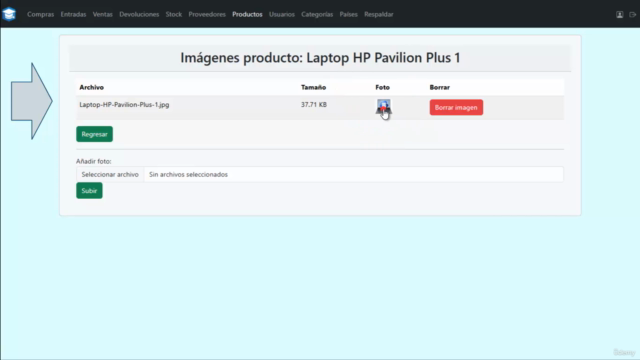Image resolution: width=640 pixels, height=360 pixels.
Task: Select the active Productos menu item
Action: (247, 14)
